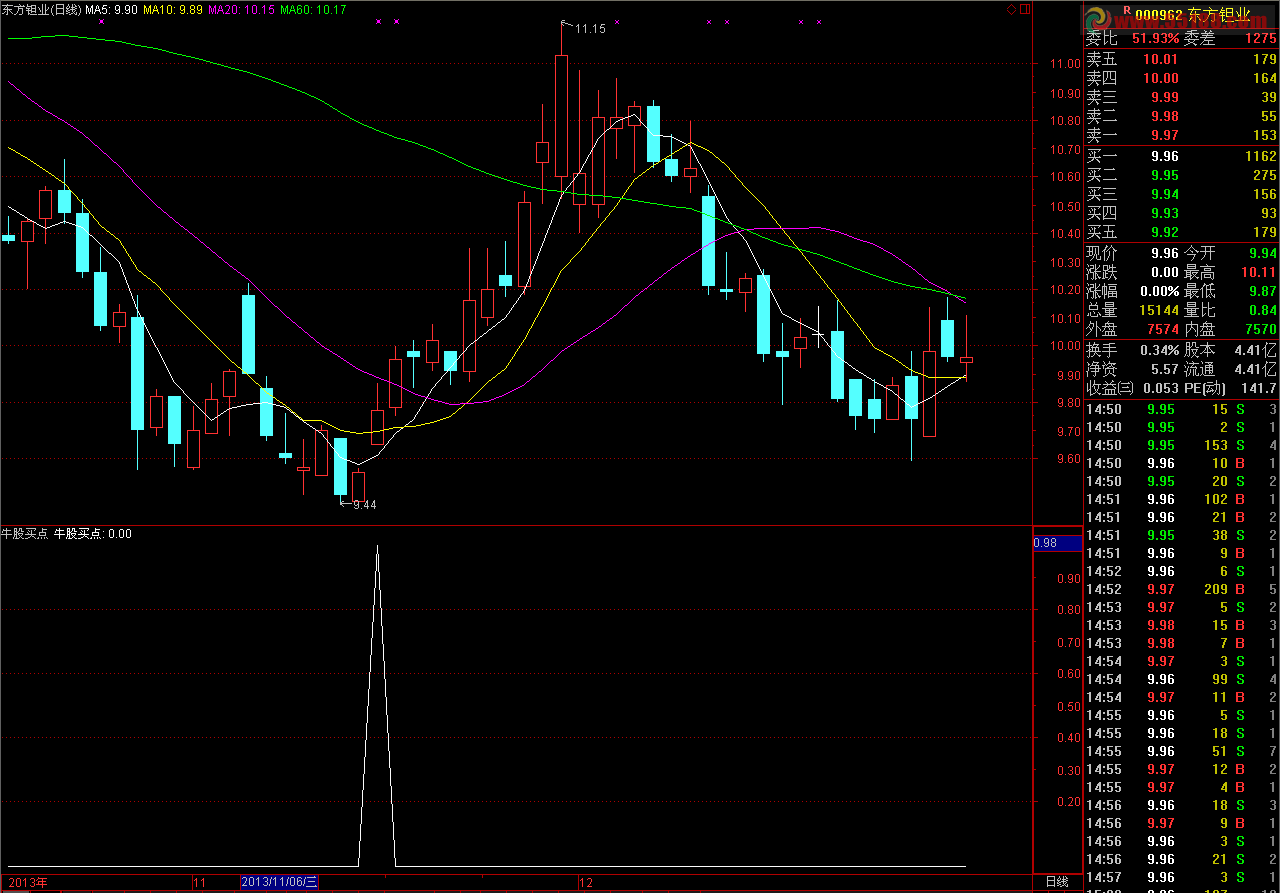
Task: Select the MA5: 9.90 indicator label
Action: [x=111, y=9]
